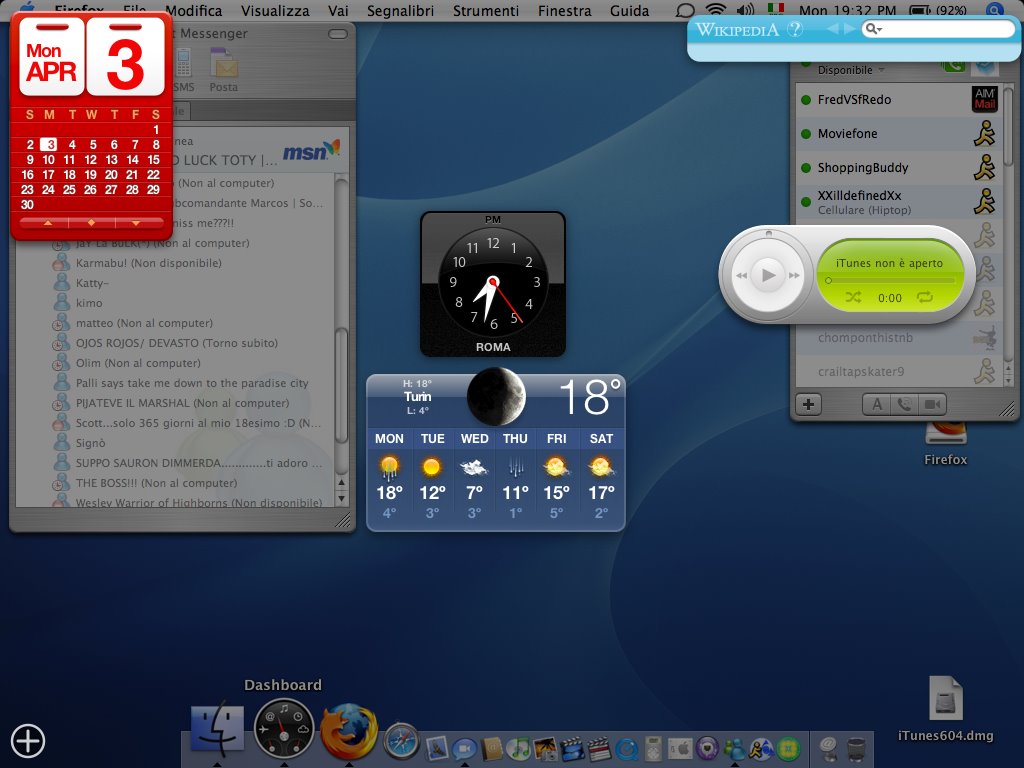Toggle shuffle in the iTunes widget

(x=853, y=298)
